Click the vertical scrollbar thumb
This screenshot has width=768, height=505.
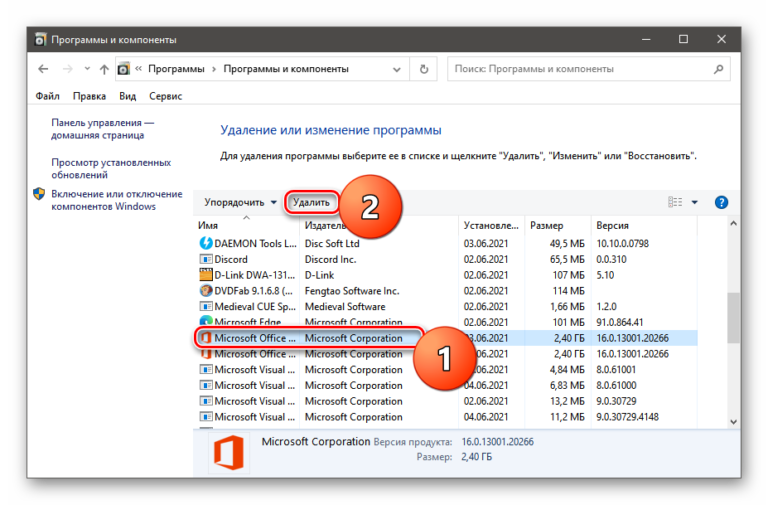(733, 318)
